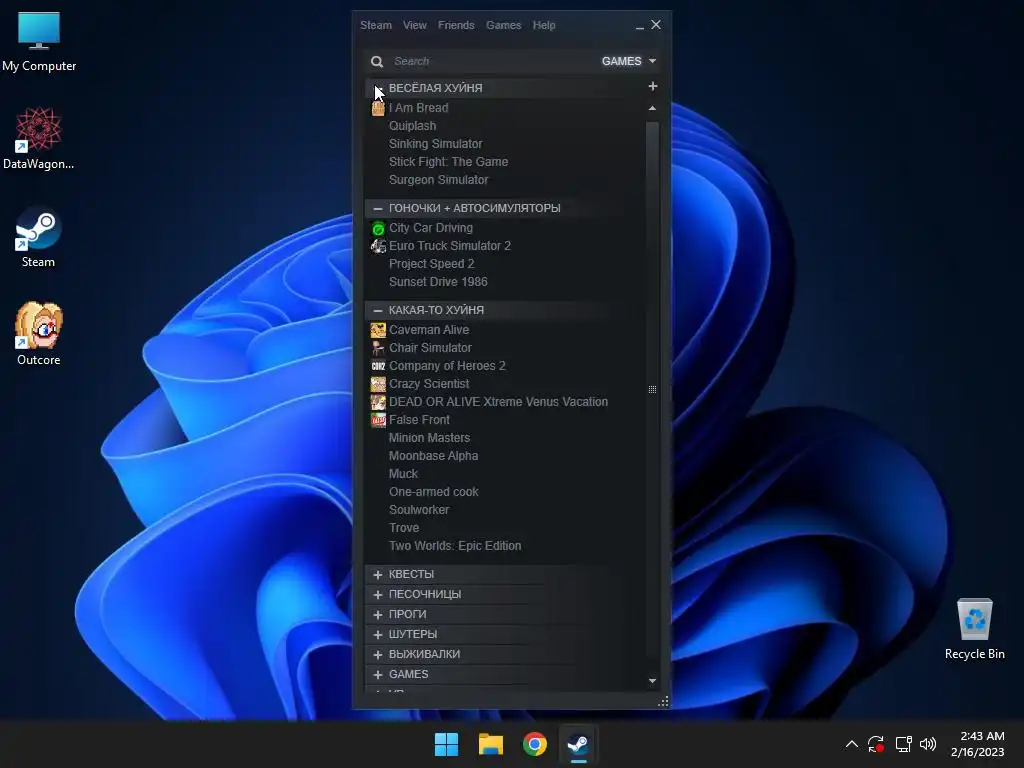This screenshot has width=1024, height=768.
Task: Click the network tray icon
Action: 903,744
